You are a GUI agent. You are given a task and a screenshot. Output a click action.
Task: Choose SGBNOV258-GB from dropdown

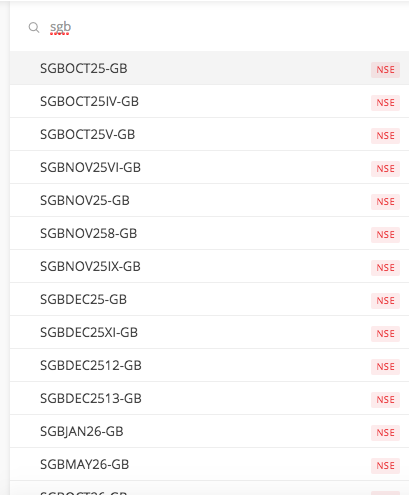[209, 233]
